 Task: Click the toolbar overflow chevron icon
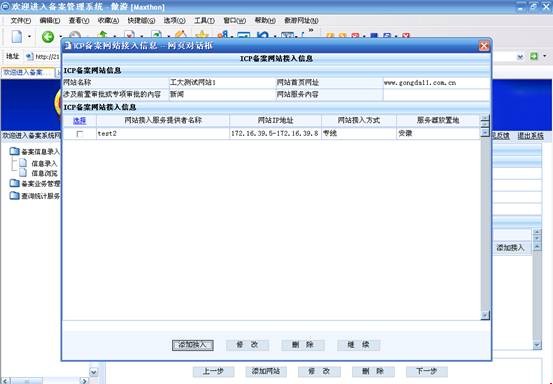(311, 31)
